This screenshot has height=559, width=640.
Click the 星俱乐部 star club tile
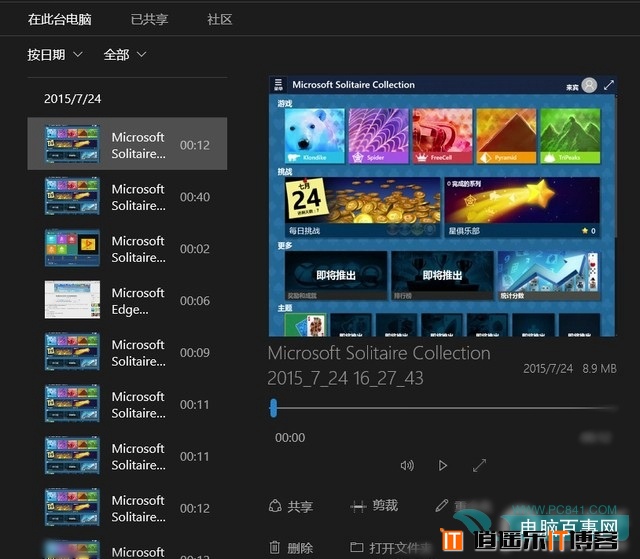coord(522,207)
